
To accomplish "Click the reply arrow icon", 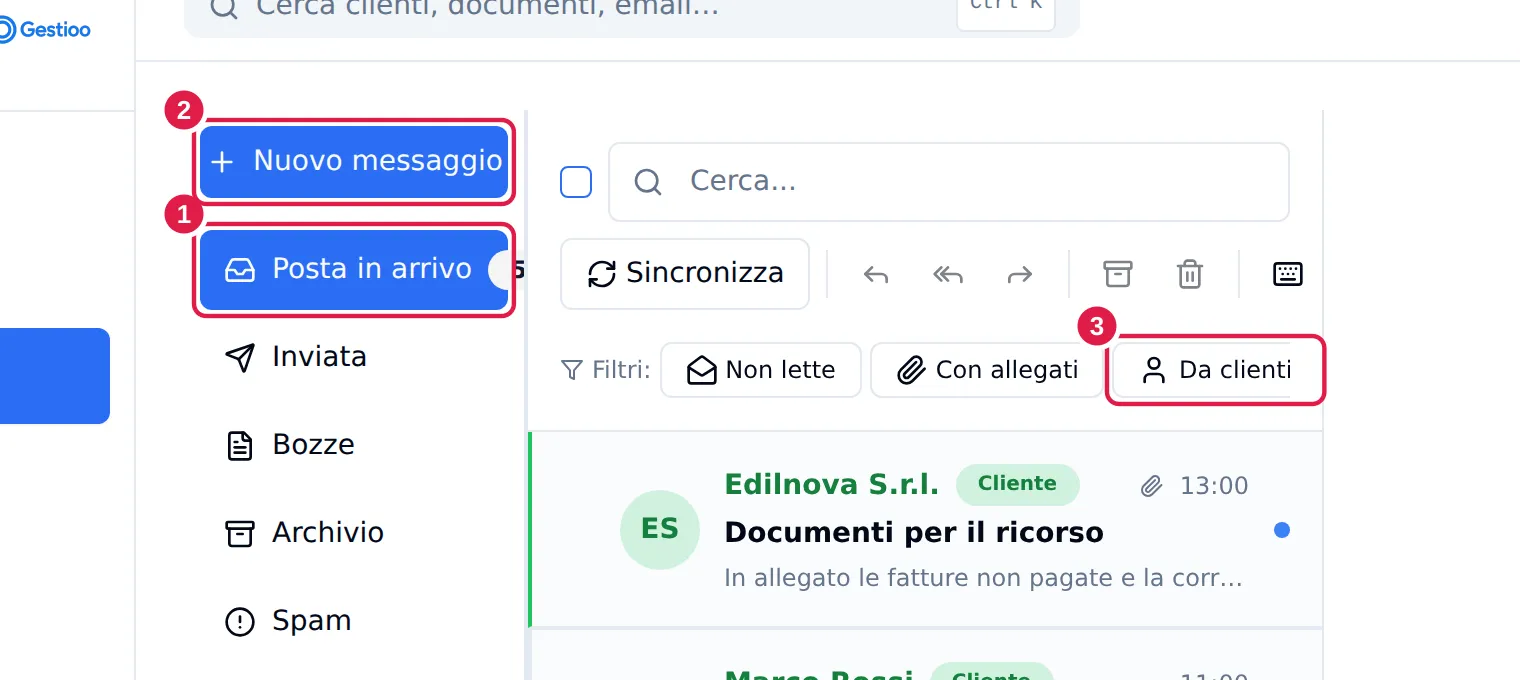I will coord(876,274).
